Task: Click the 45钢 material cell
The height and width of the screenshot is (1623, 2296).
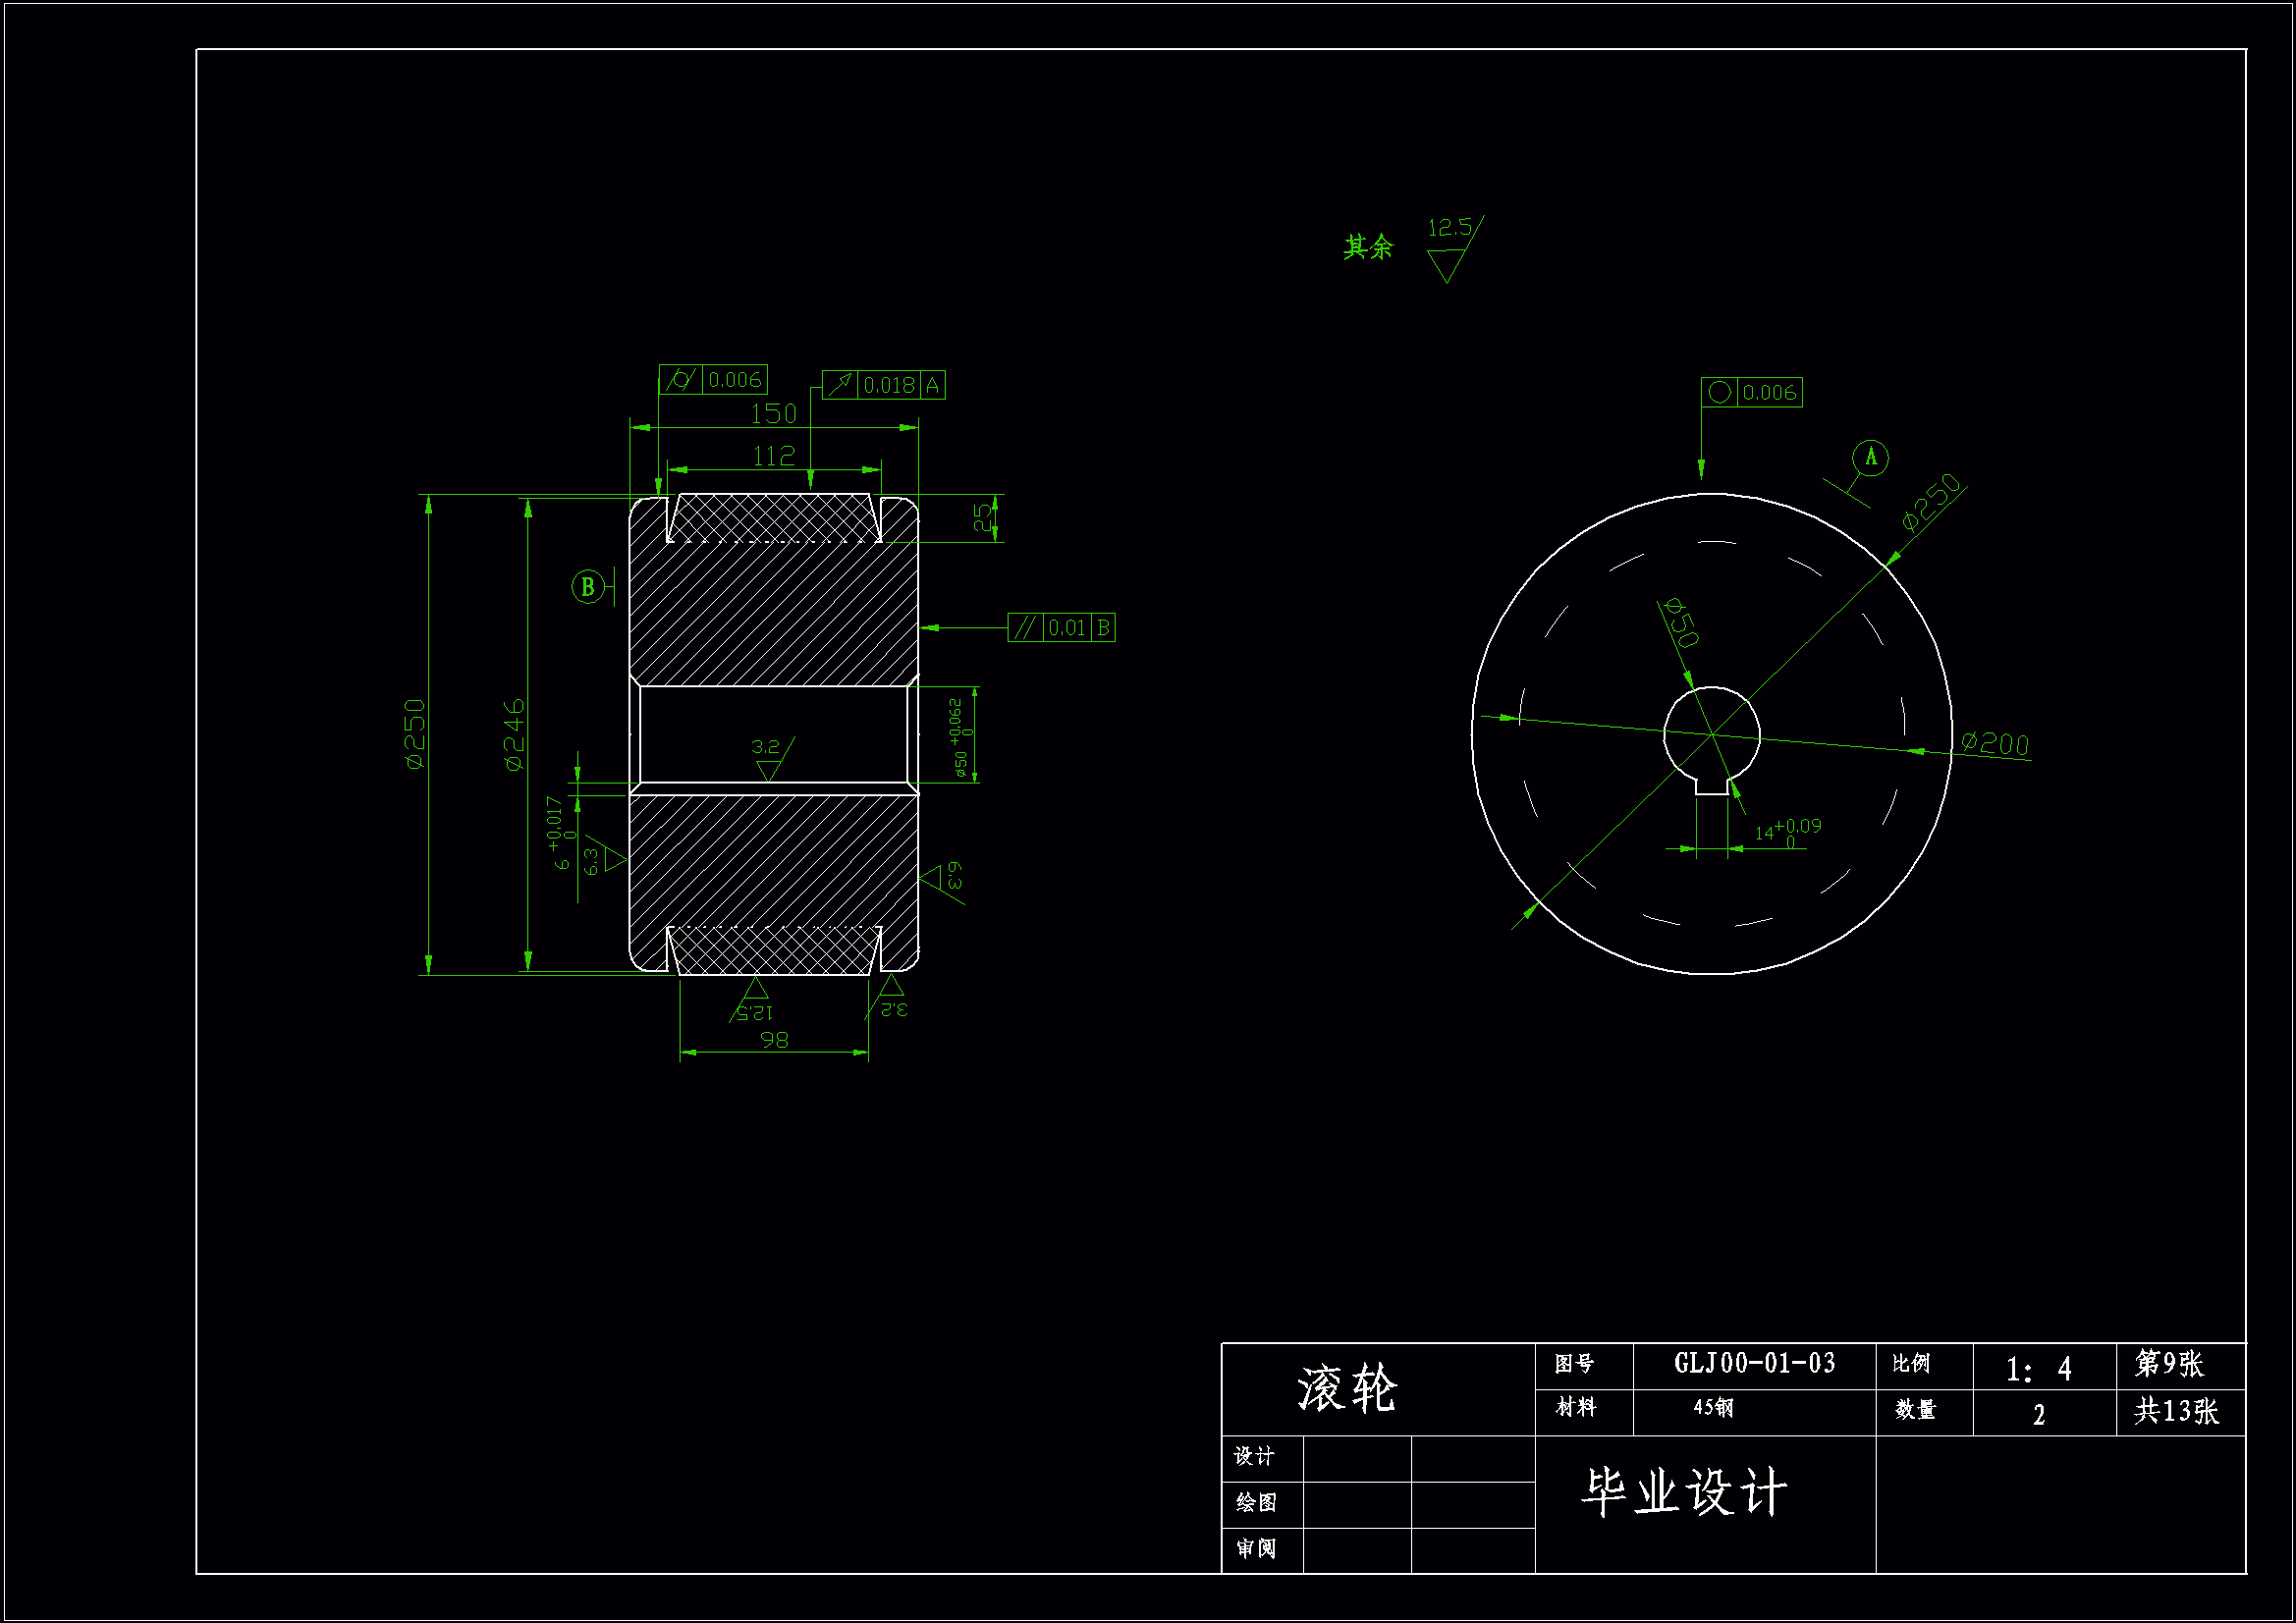Action: point(1713,1408)
